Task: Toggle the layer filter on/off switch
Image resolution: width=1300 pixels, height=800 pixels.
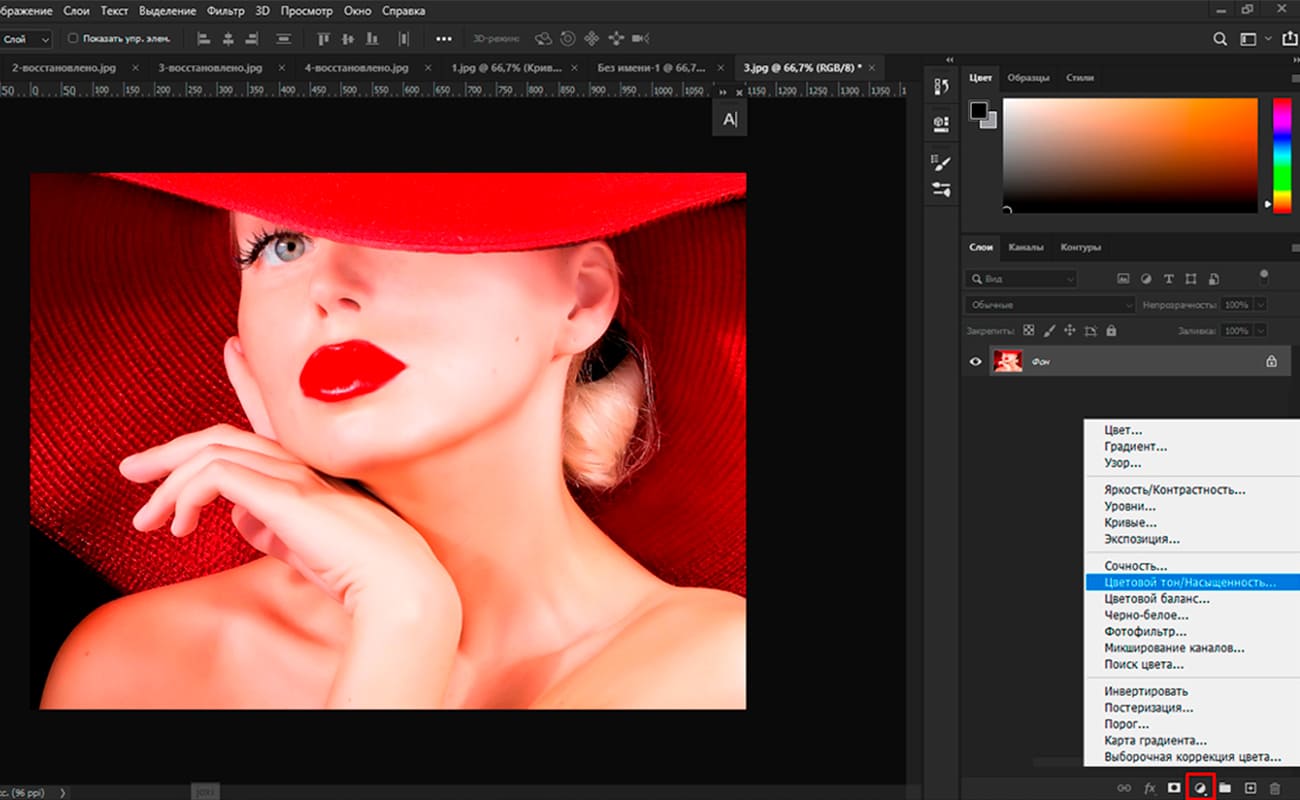Action: pyautogui.click(x=1264, y=277)
